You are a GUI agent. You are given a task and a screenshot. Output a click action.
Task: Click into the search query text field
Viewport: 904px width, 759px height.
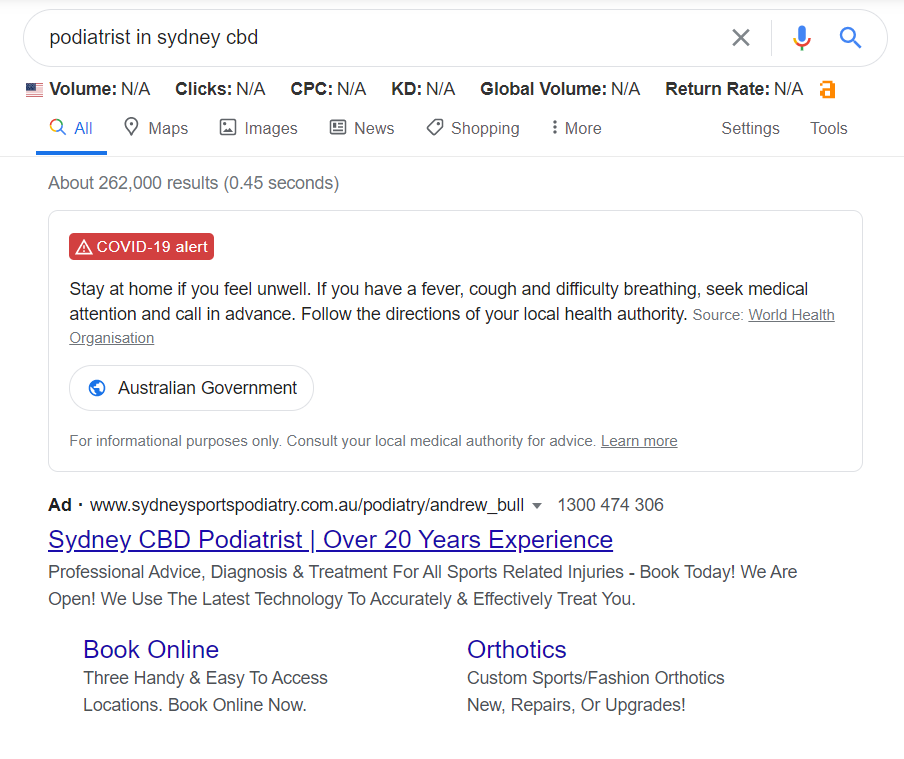click(380, 38)
